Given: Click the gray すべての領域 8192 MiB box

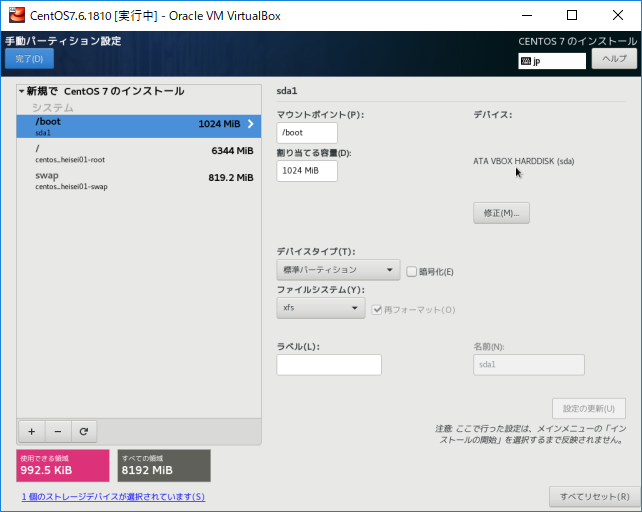Looking at the screenshot, I should tap(164, 465).
